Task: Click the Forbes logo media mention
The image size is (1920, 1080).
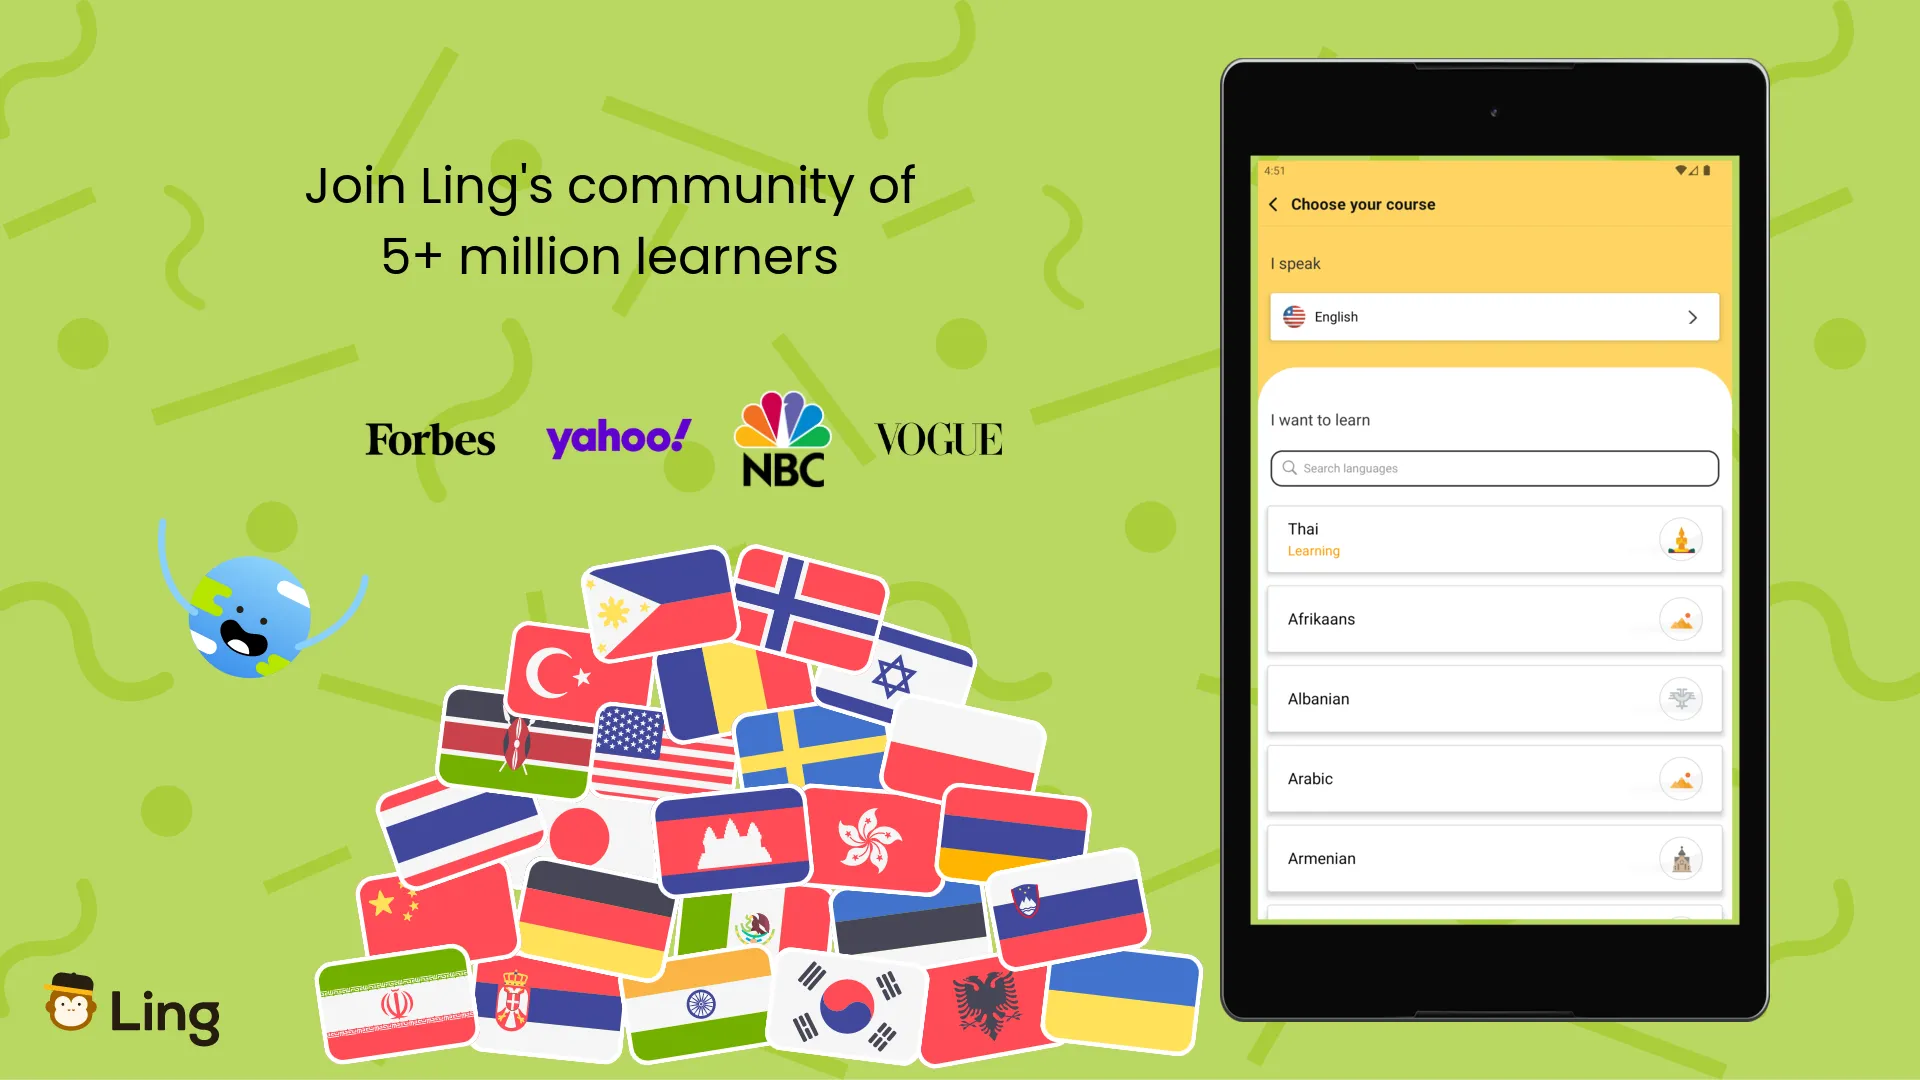Action: 429,438
